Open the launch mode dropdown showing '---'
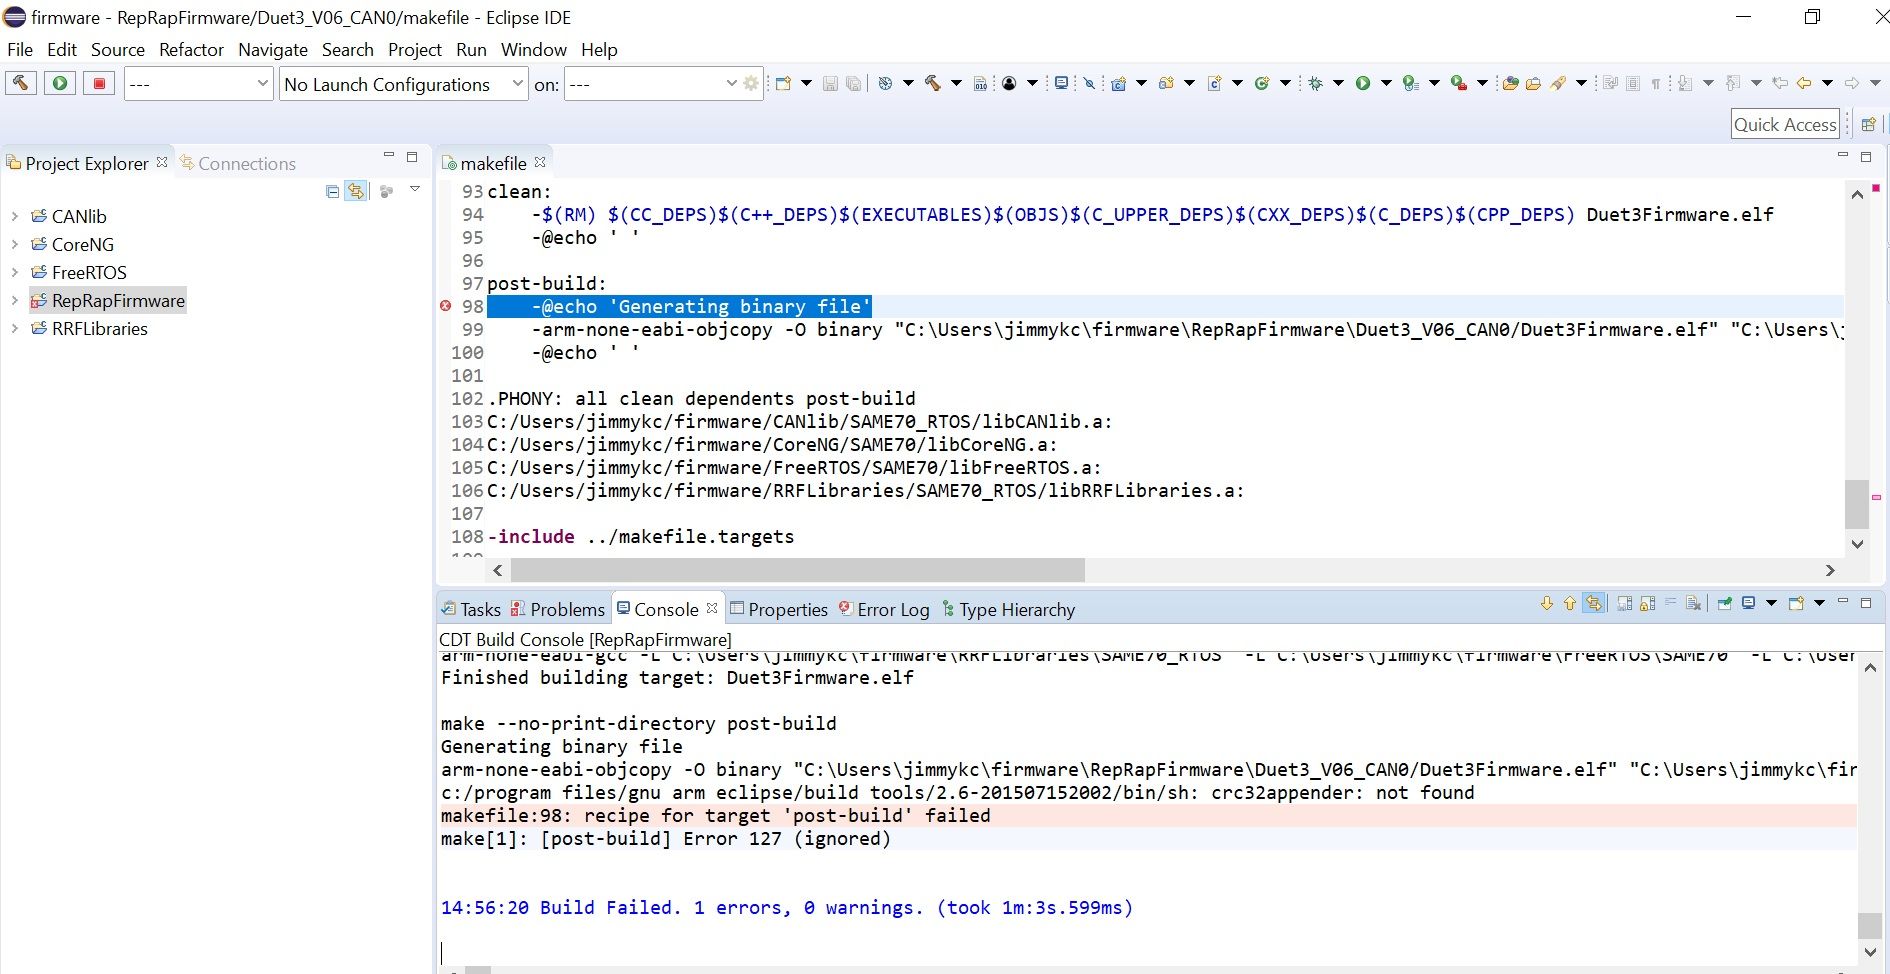This screenshot has height=974, width=1890. pos(199,84)
